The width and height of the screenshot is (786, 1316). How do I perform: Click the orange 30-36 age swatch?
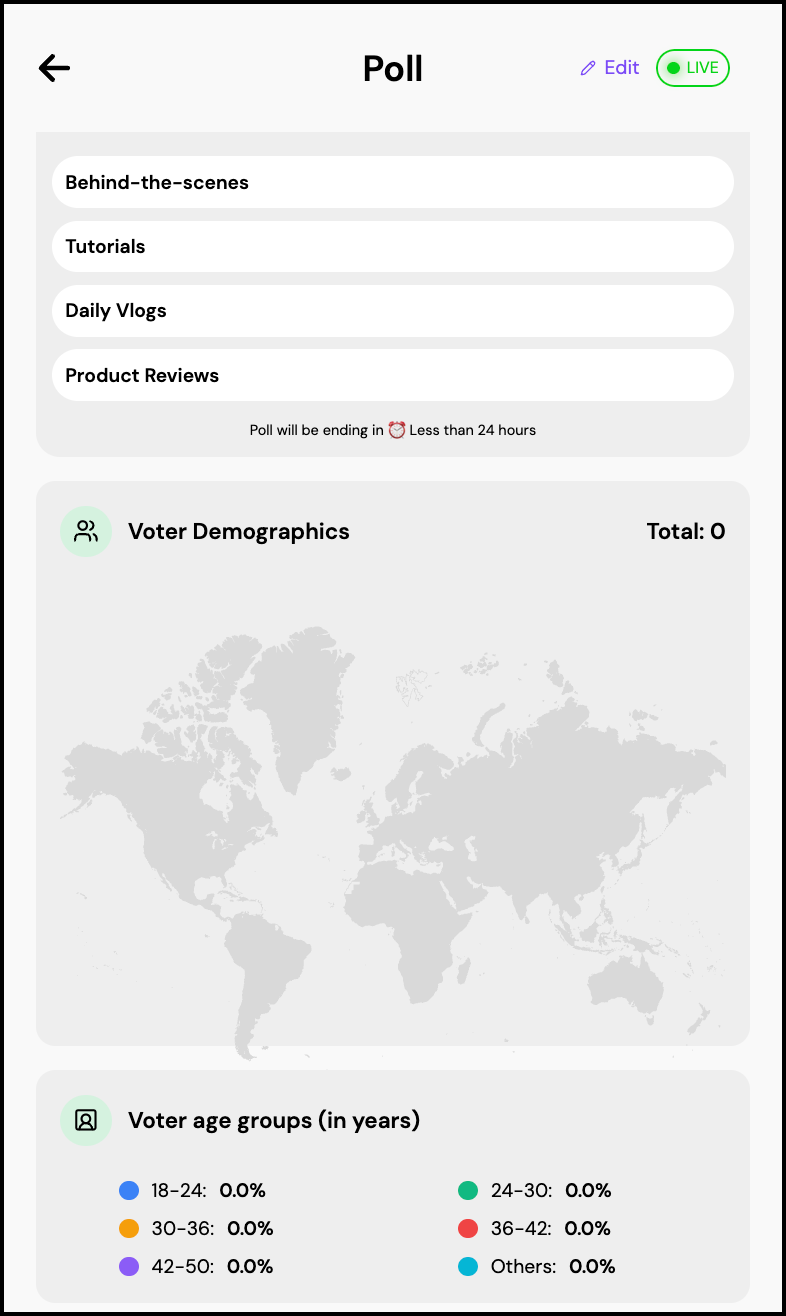pyautogui.click(x=129, y=1228)
